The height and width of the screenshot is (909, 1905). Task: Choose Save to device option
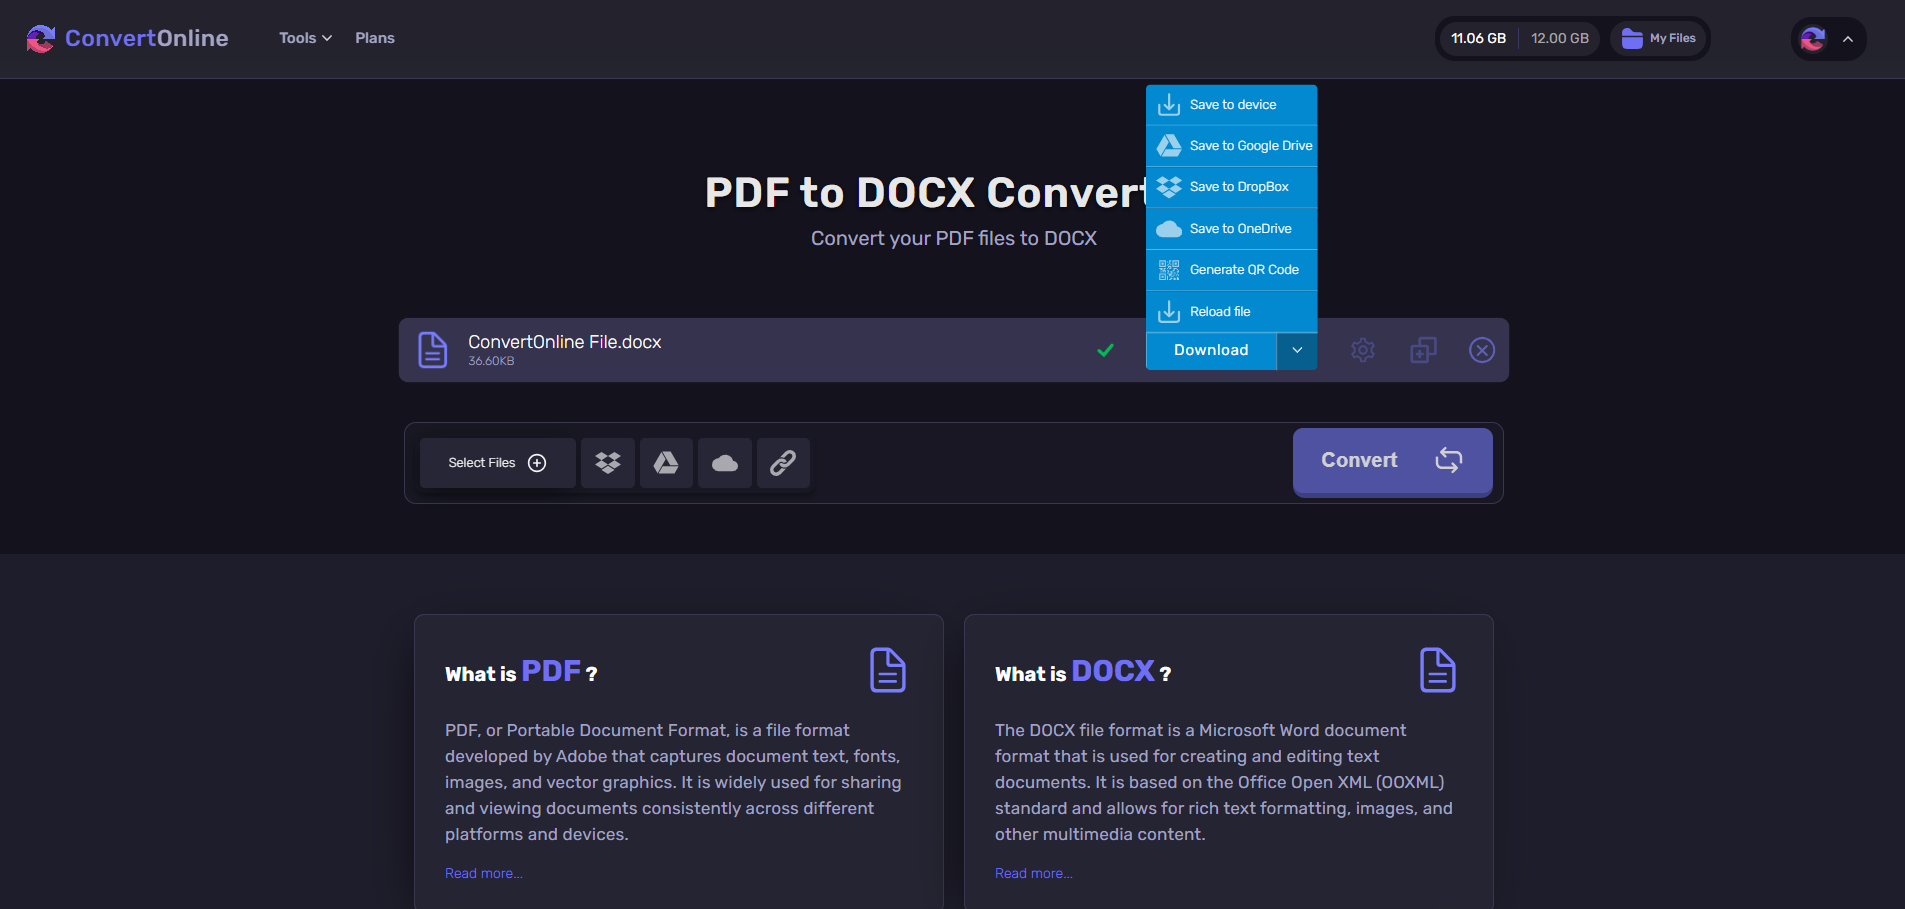(1231, 105)
